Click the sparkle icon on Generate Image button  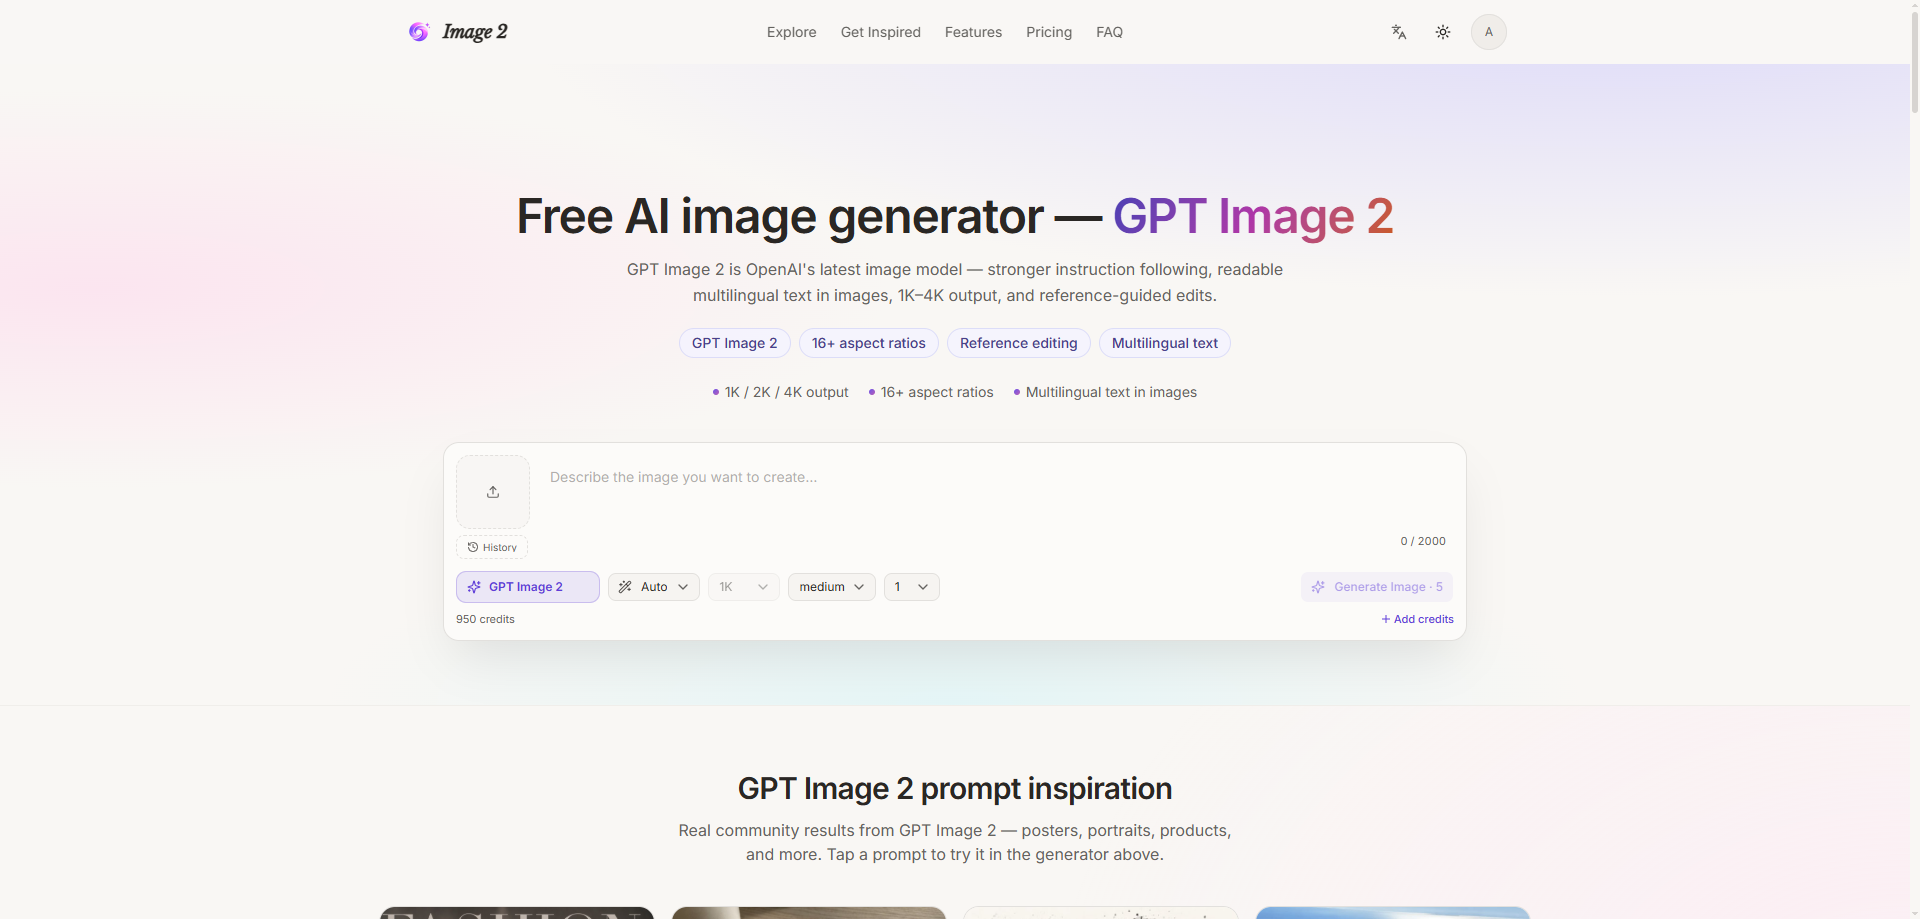click(x=1318, y=587)
